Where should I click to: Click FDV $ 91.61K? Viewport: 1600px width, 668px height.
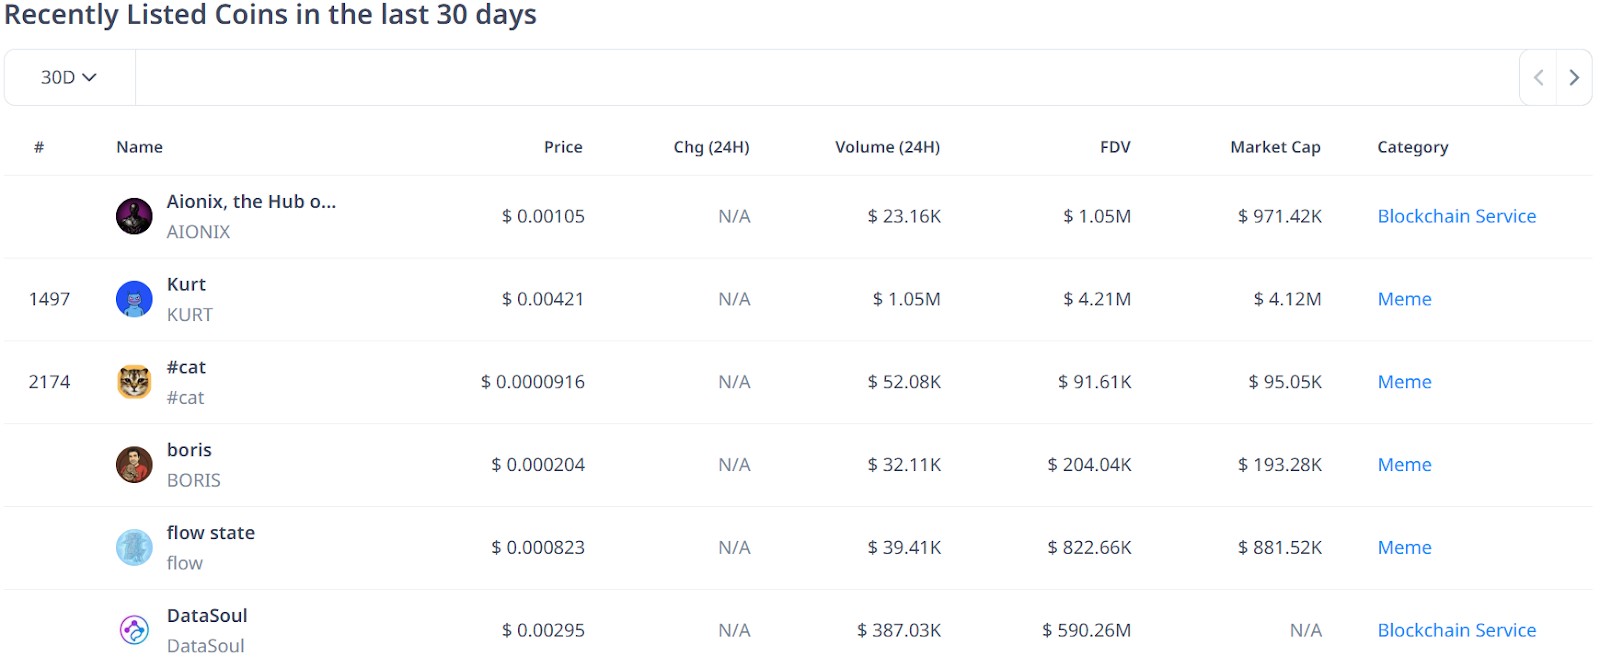pos(1095,382)
